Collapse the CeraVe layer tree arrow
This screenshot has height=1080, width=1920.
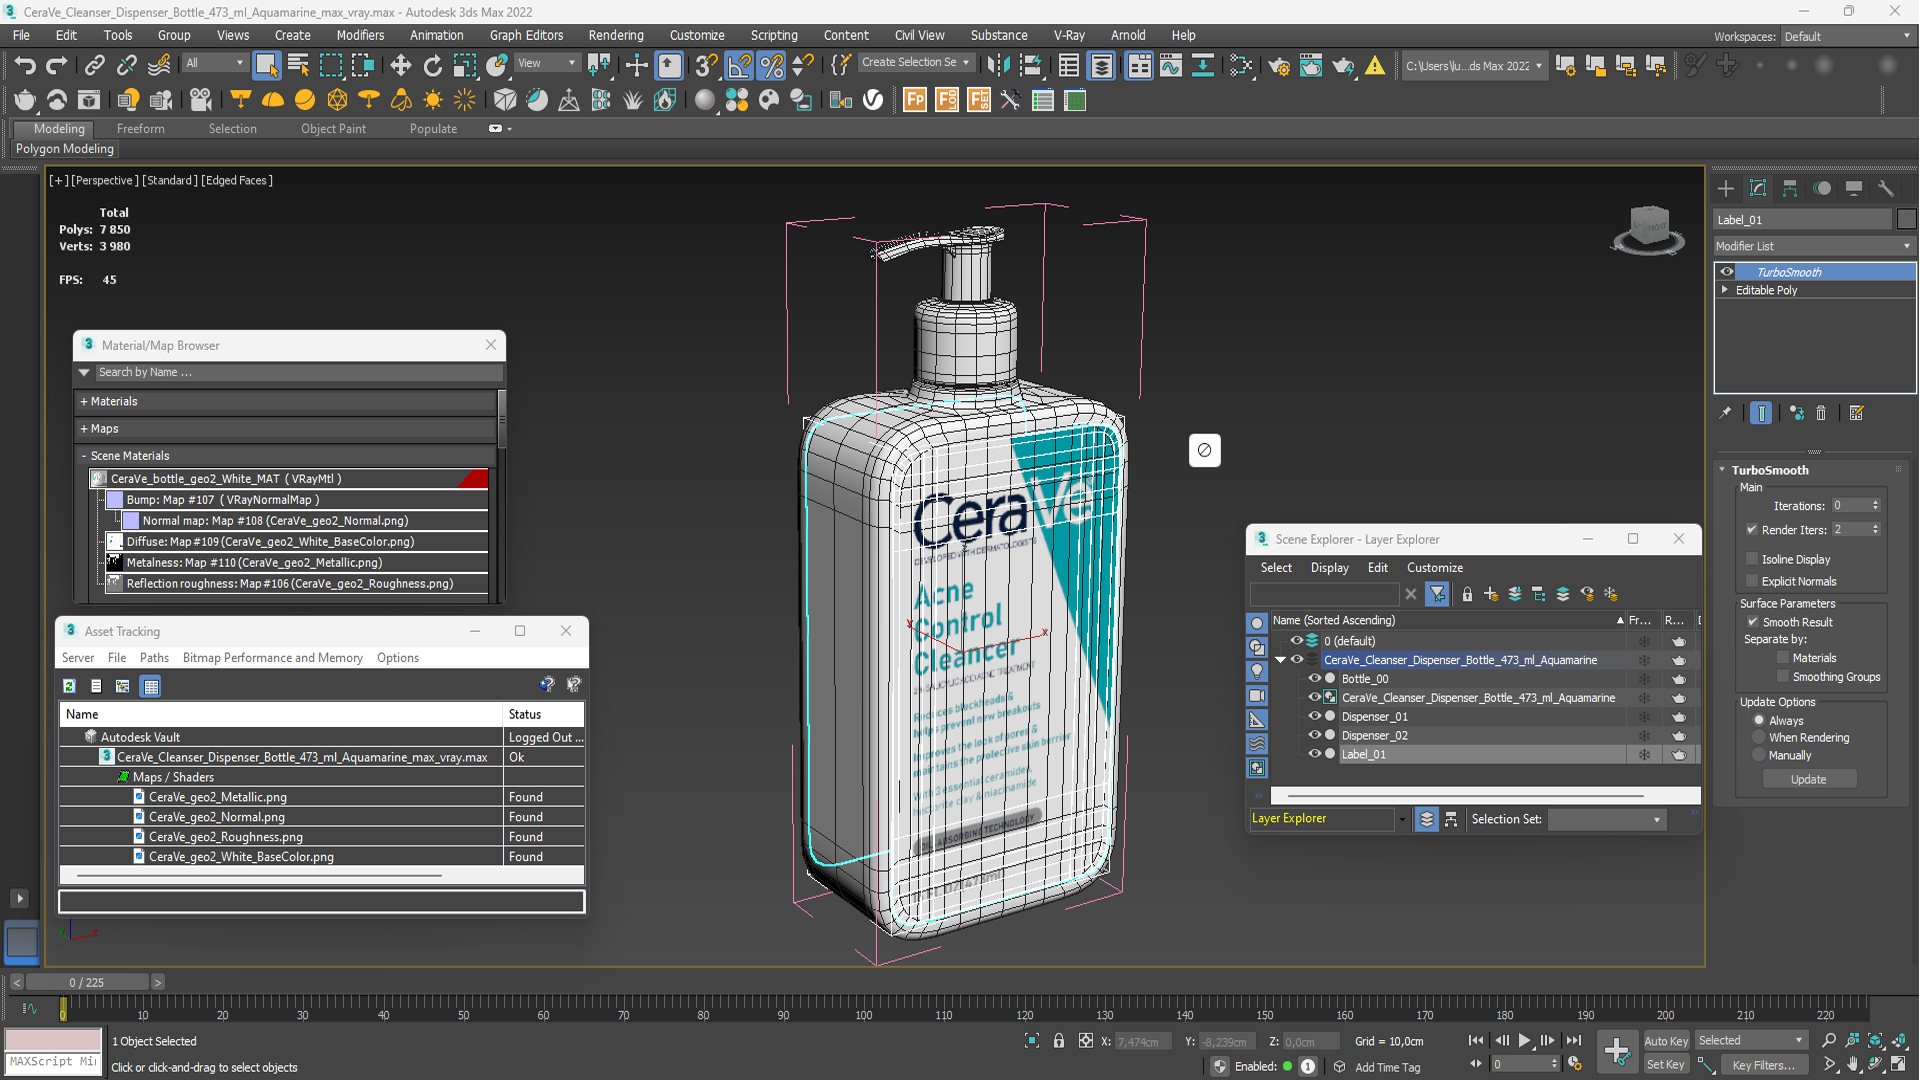[1280, 660]
